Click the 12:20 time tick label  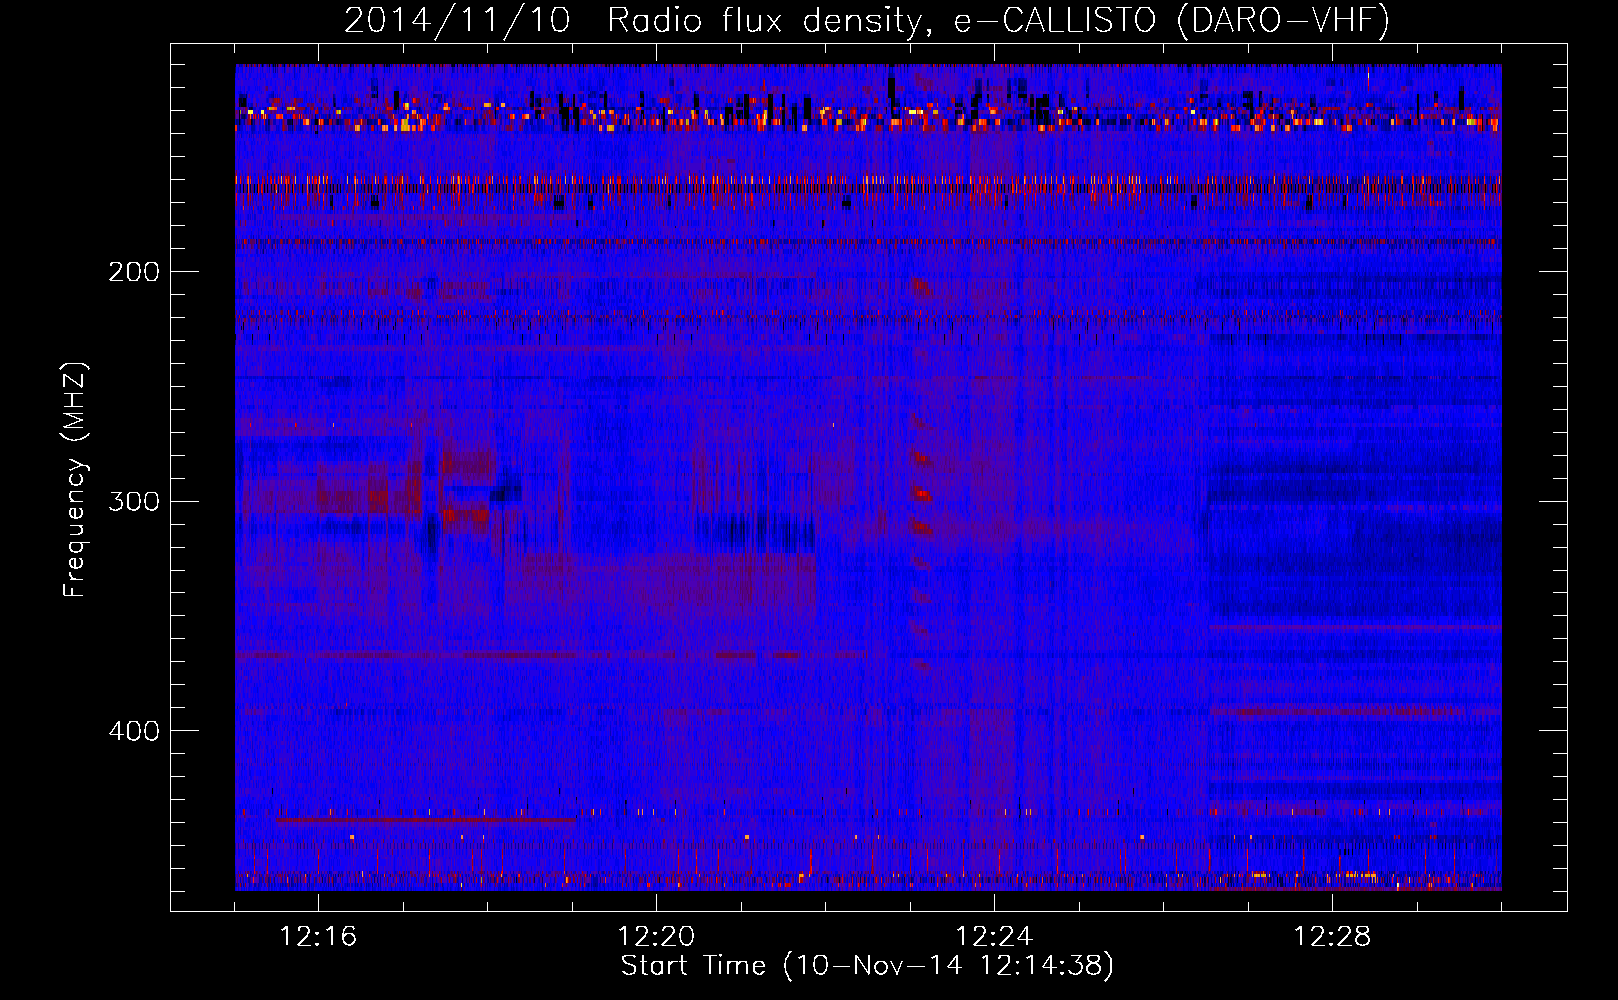click(656, 937)
